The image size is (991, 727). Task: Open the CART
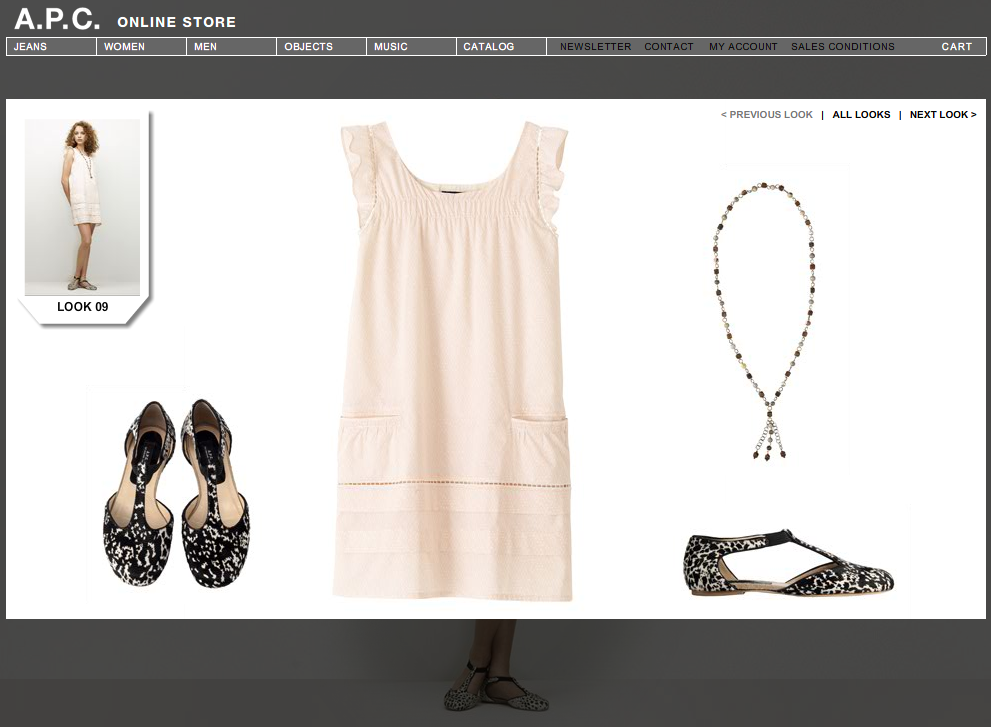click(x=956, y=47)
